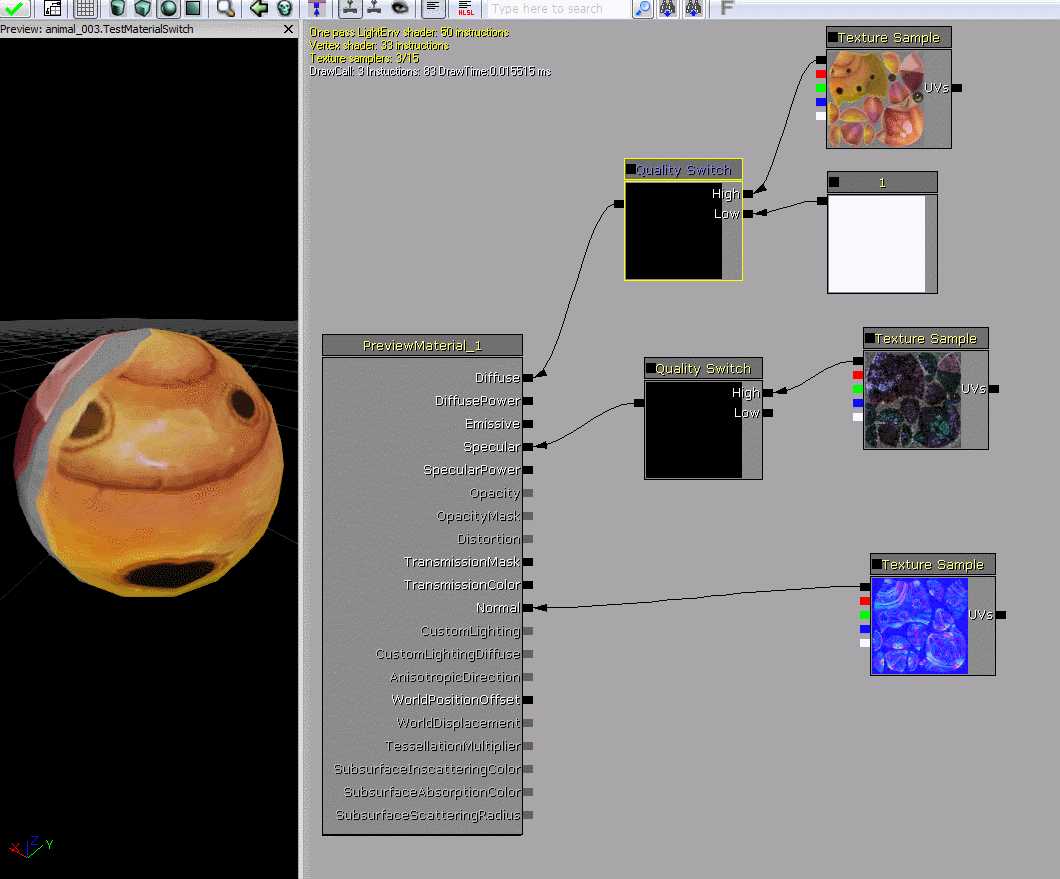Click the green arrow toolbar icon
Image resolution: width=1060 pixels, height=879 pixels.
[x=258, y=8]
